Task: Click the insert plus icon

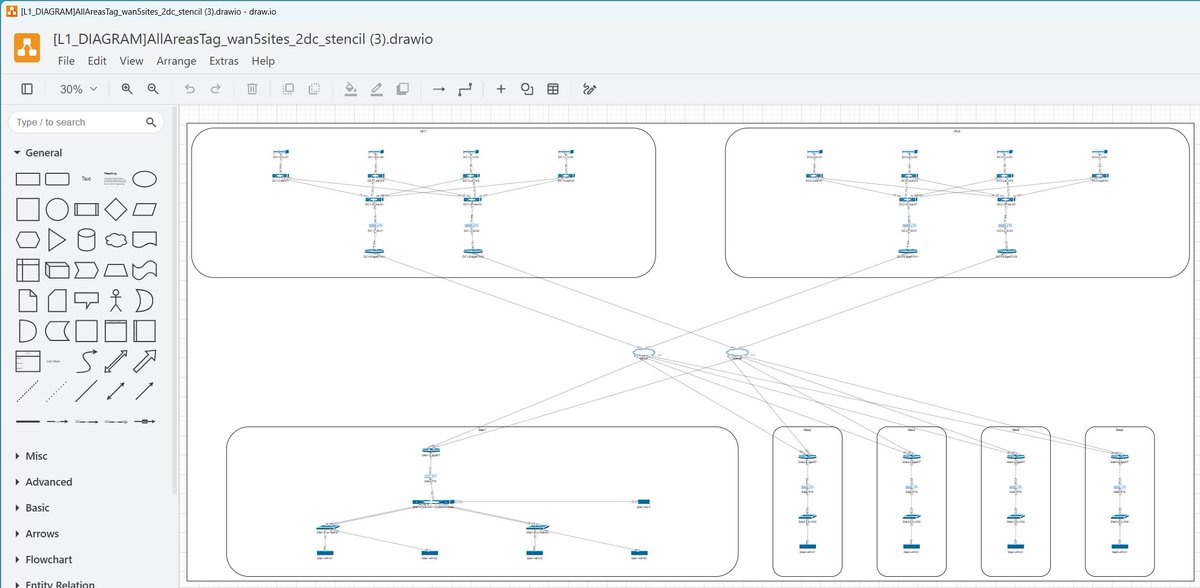Action: click(501, 89)
